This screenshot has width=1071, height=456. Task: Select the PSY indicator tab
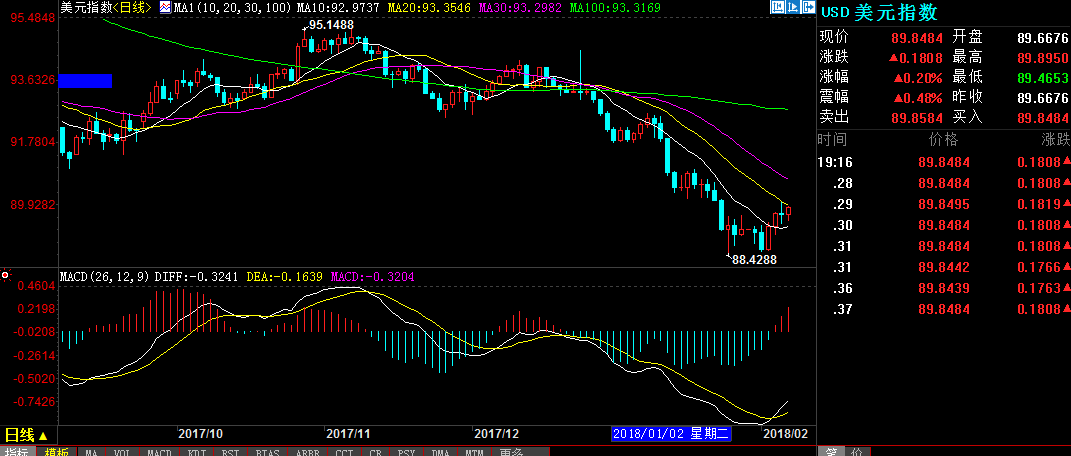pos(407,452)
